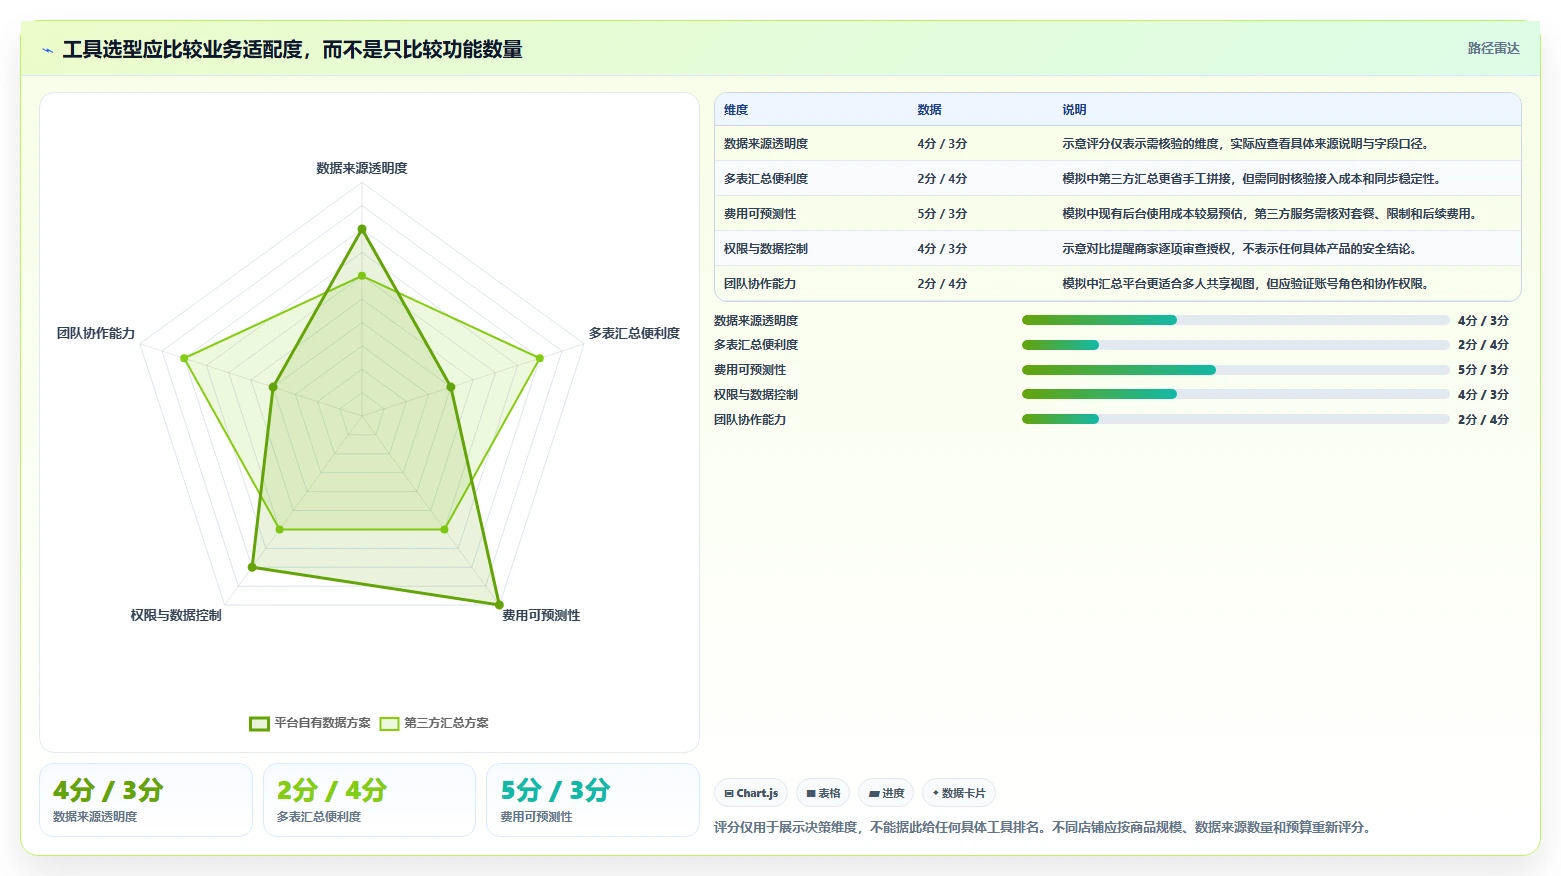Click 团队协作能力 in the table

pos(760,284)
